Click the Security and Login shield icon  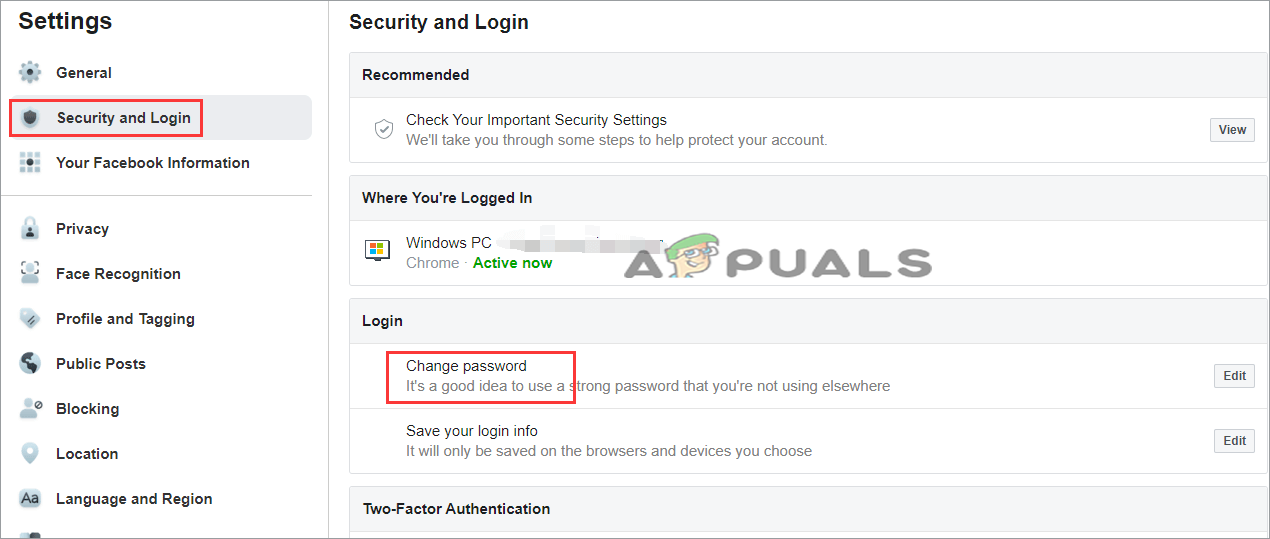(30, 118)
